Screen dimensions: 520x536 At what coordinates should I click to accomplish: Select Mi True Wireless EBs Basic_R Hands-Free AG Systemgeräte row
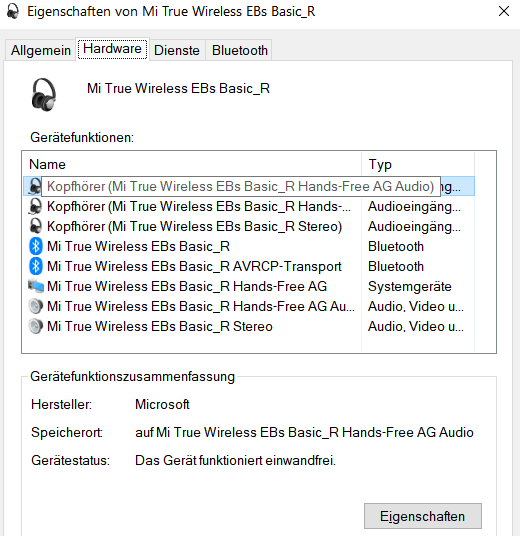pos(249,286)
